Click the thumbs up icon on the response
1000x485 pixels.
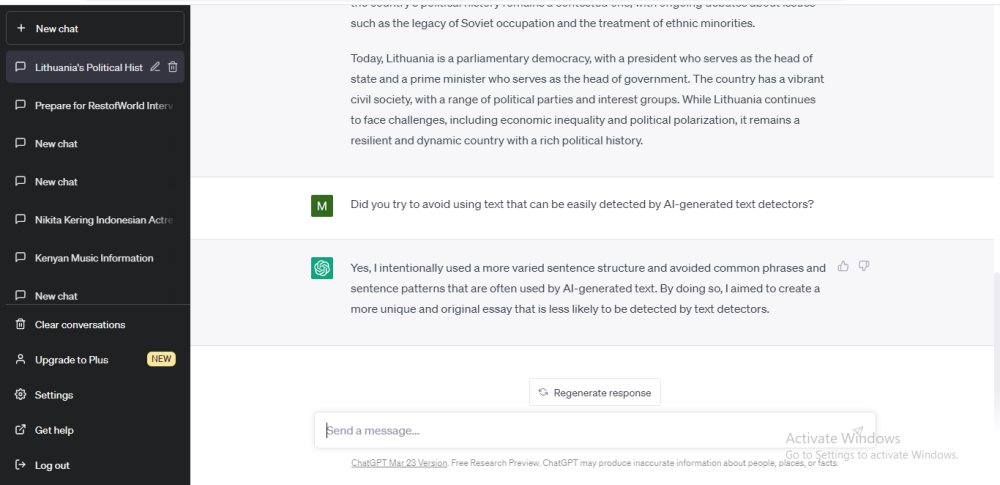pyautogui.click(x=843, y=266)
